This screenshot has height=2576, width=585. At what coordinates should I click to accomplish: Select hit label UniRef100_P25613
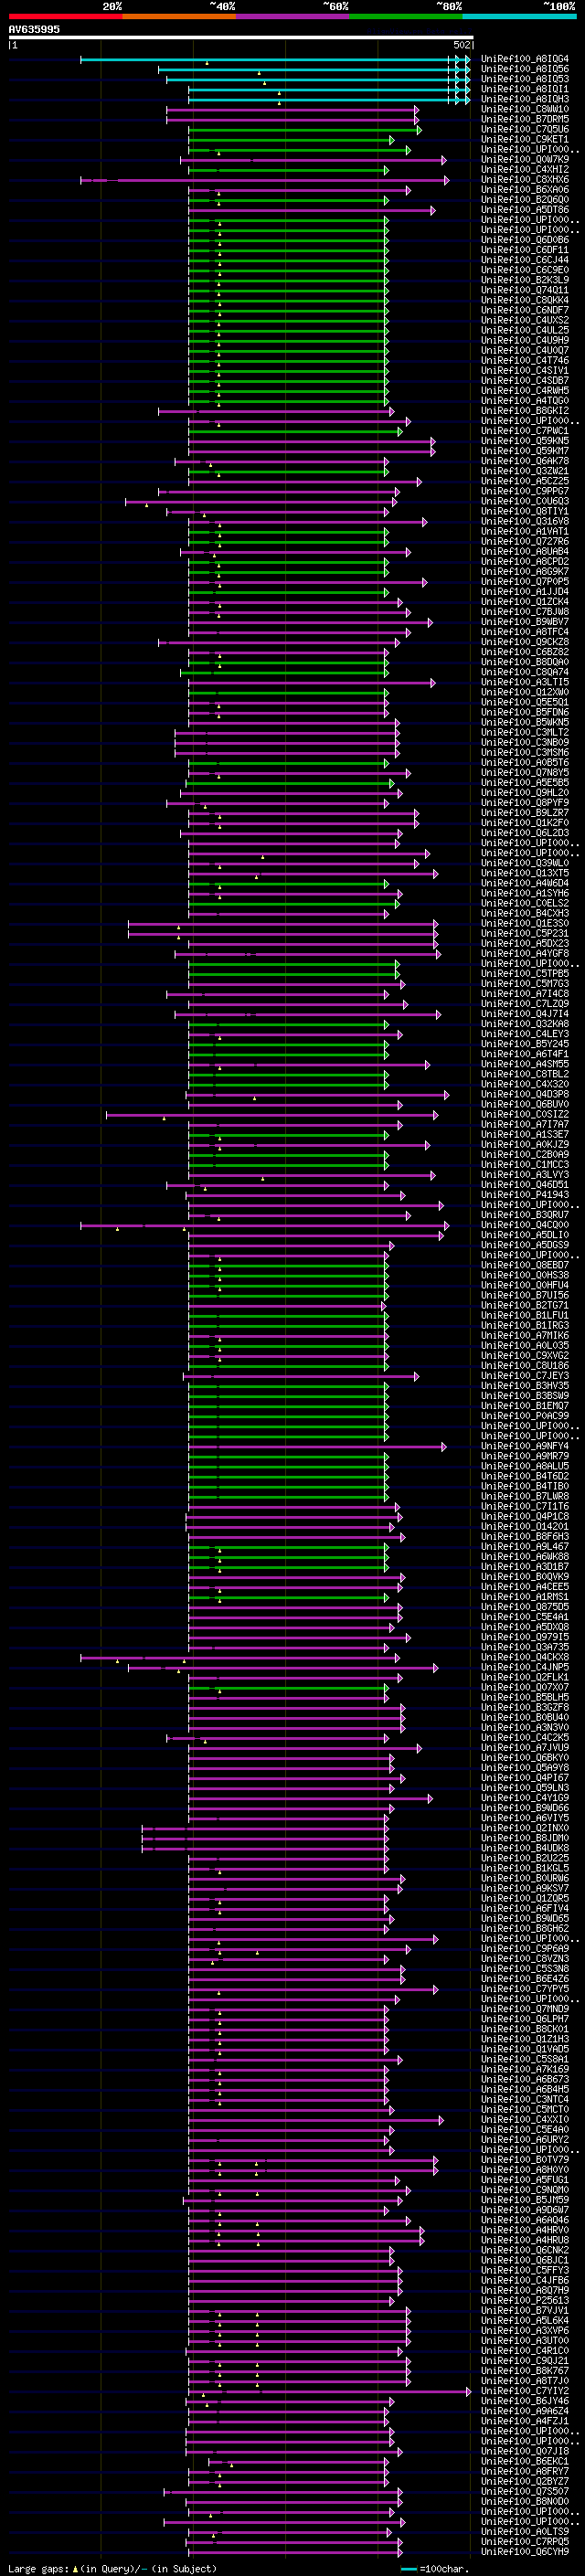[525, 2300]
